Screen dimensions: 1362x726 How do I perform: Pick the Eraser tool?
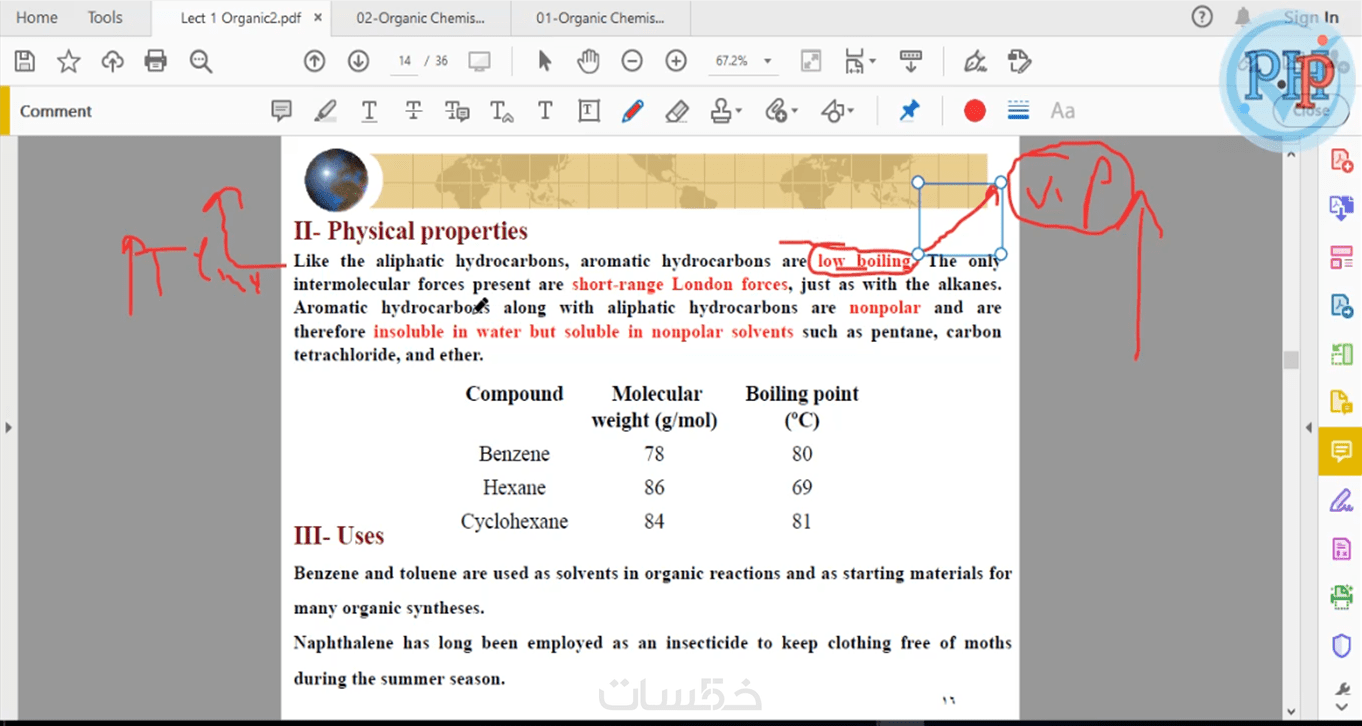[677, 111]
